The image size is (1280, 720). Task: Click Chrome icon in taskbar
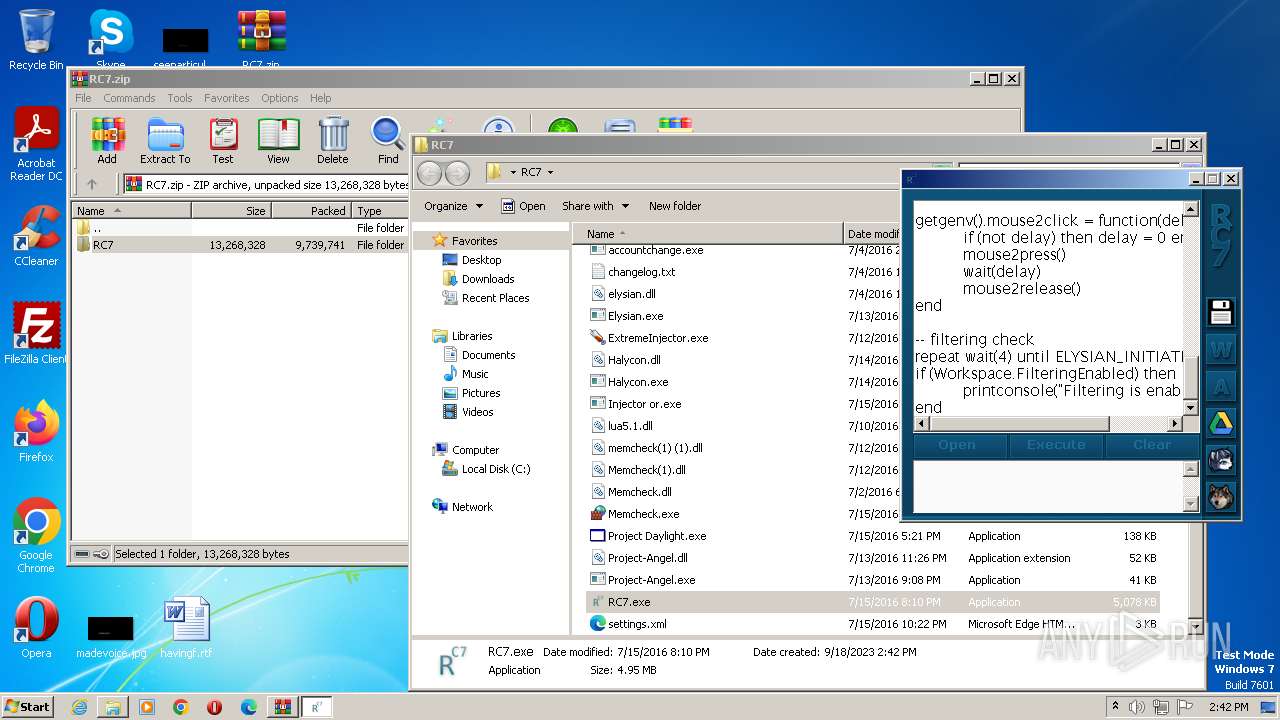click(x=180, y=707)
